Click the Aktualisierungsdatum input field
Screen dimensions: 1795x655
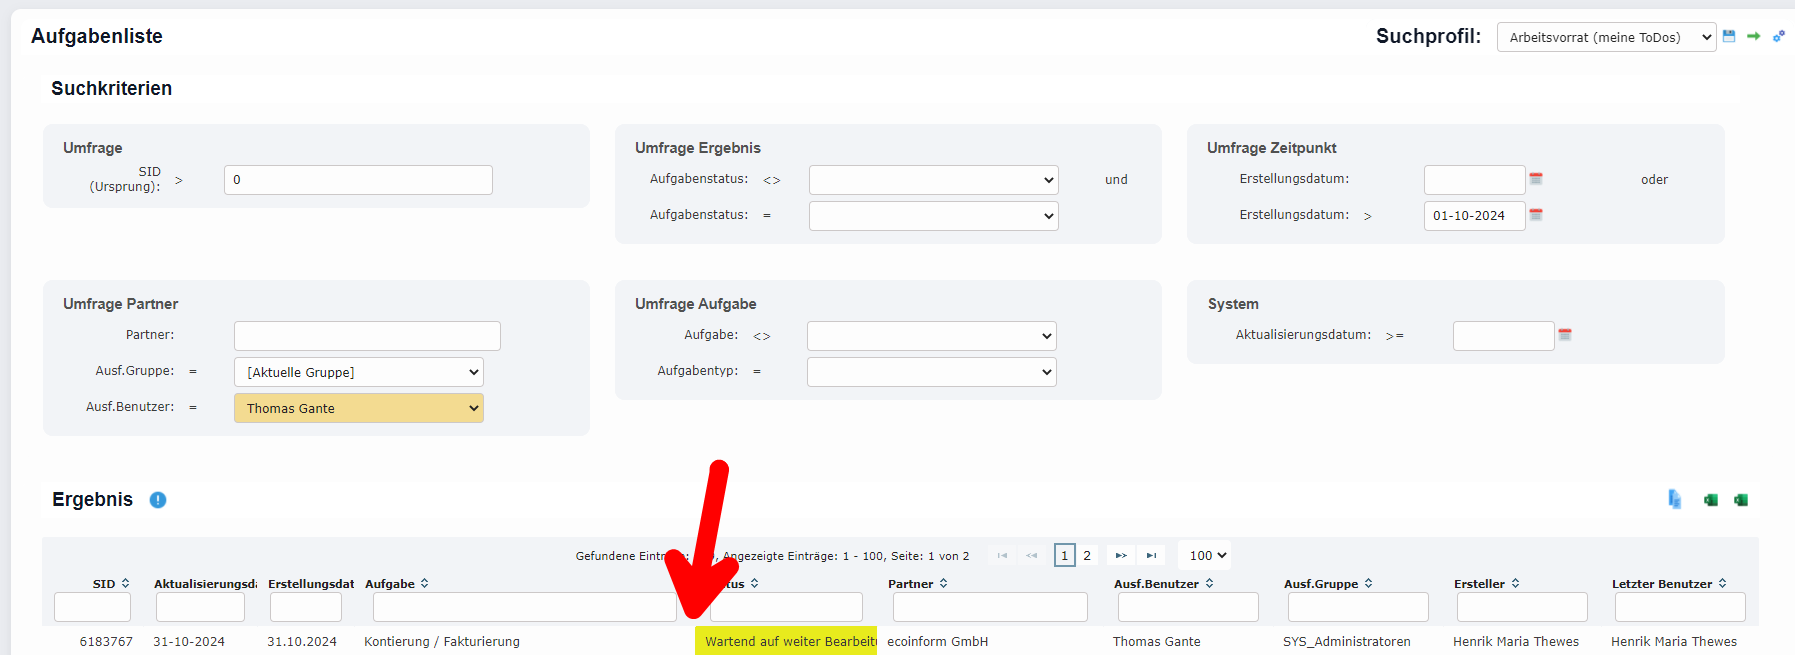[1503, 336]
